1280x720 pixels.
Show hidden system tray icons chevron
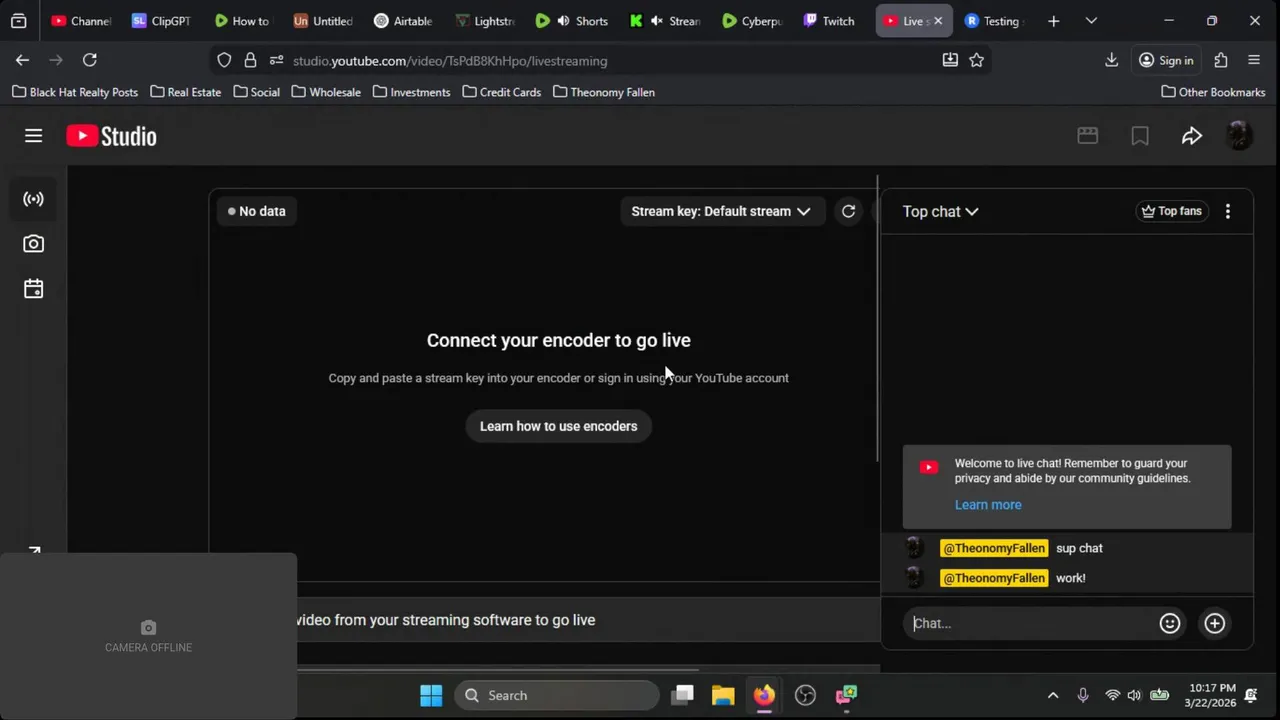pyautogui.click(x=1052, y=695)
